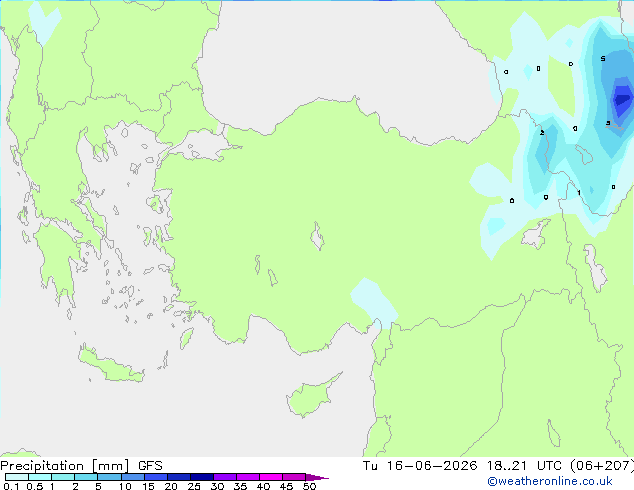Viewport: 634px width, 490px height.
Task: Click the island of Rhodes on the map
Action: point(187,338)
